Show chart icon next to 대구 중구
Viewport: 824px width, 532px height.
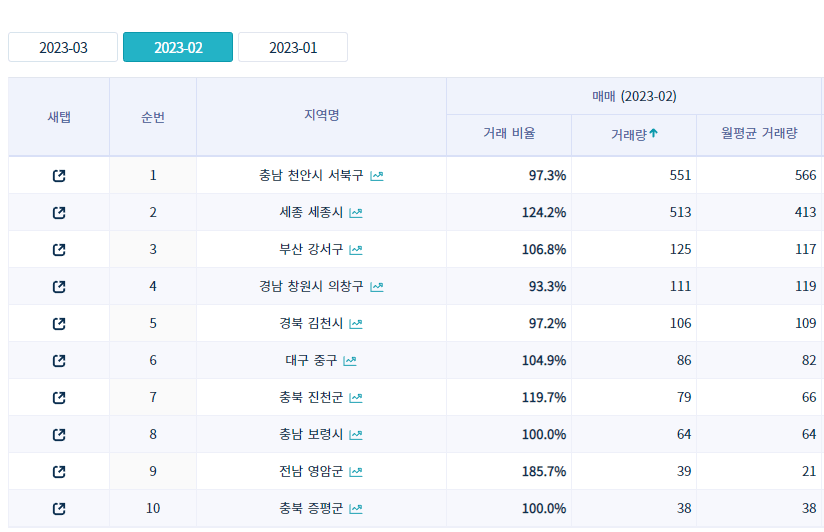pyautogui.click(x=349, y=361)
